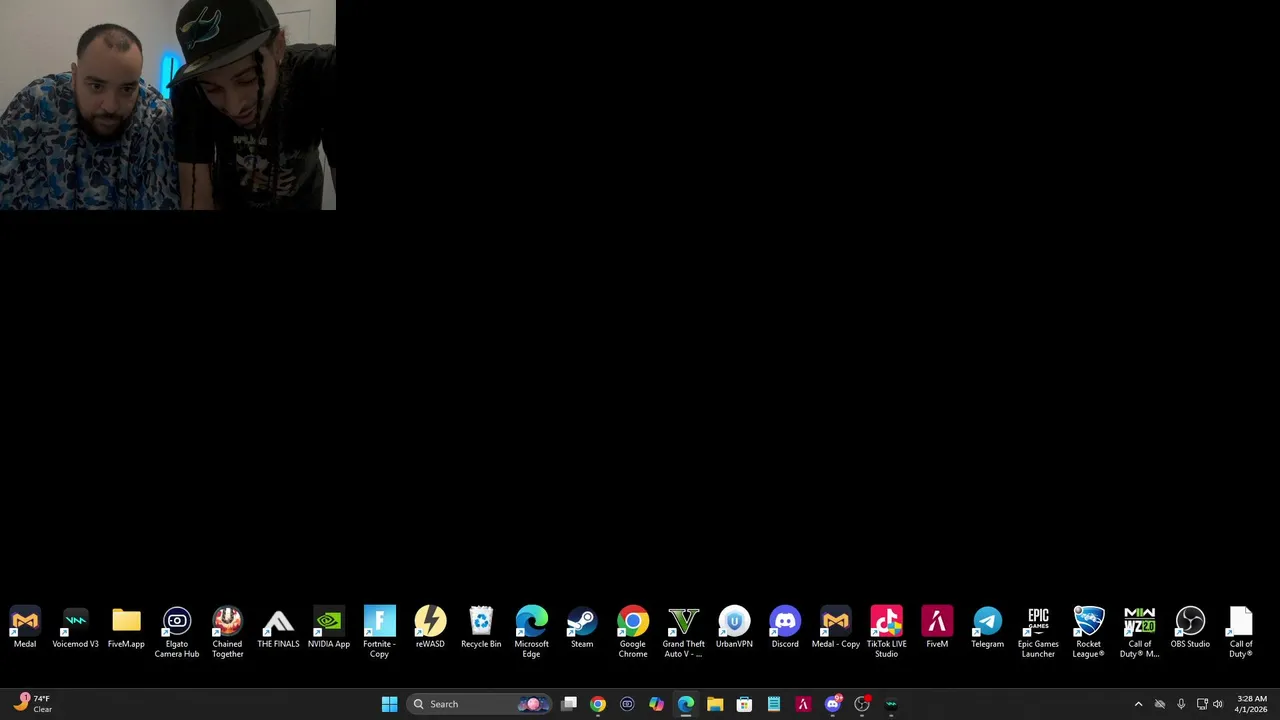The height and width of the screenshot is (720, 1280).
Task: Open Elgato Camera Hub in the taskbar
Action: (627, 704)
